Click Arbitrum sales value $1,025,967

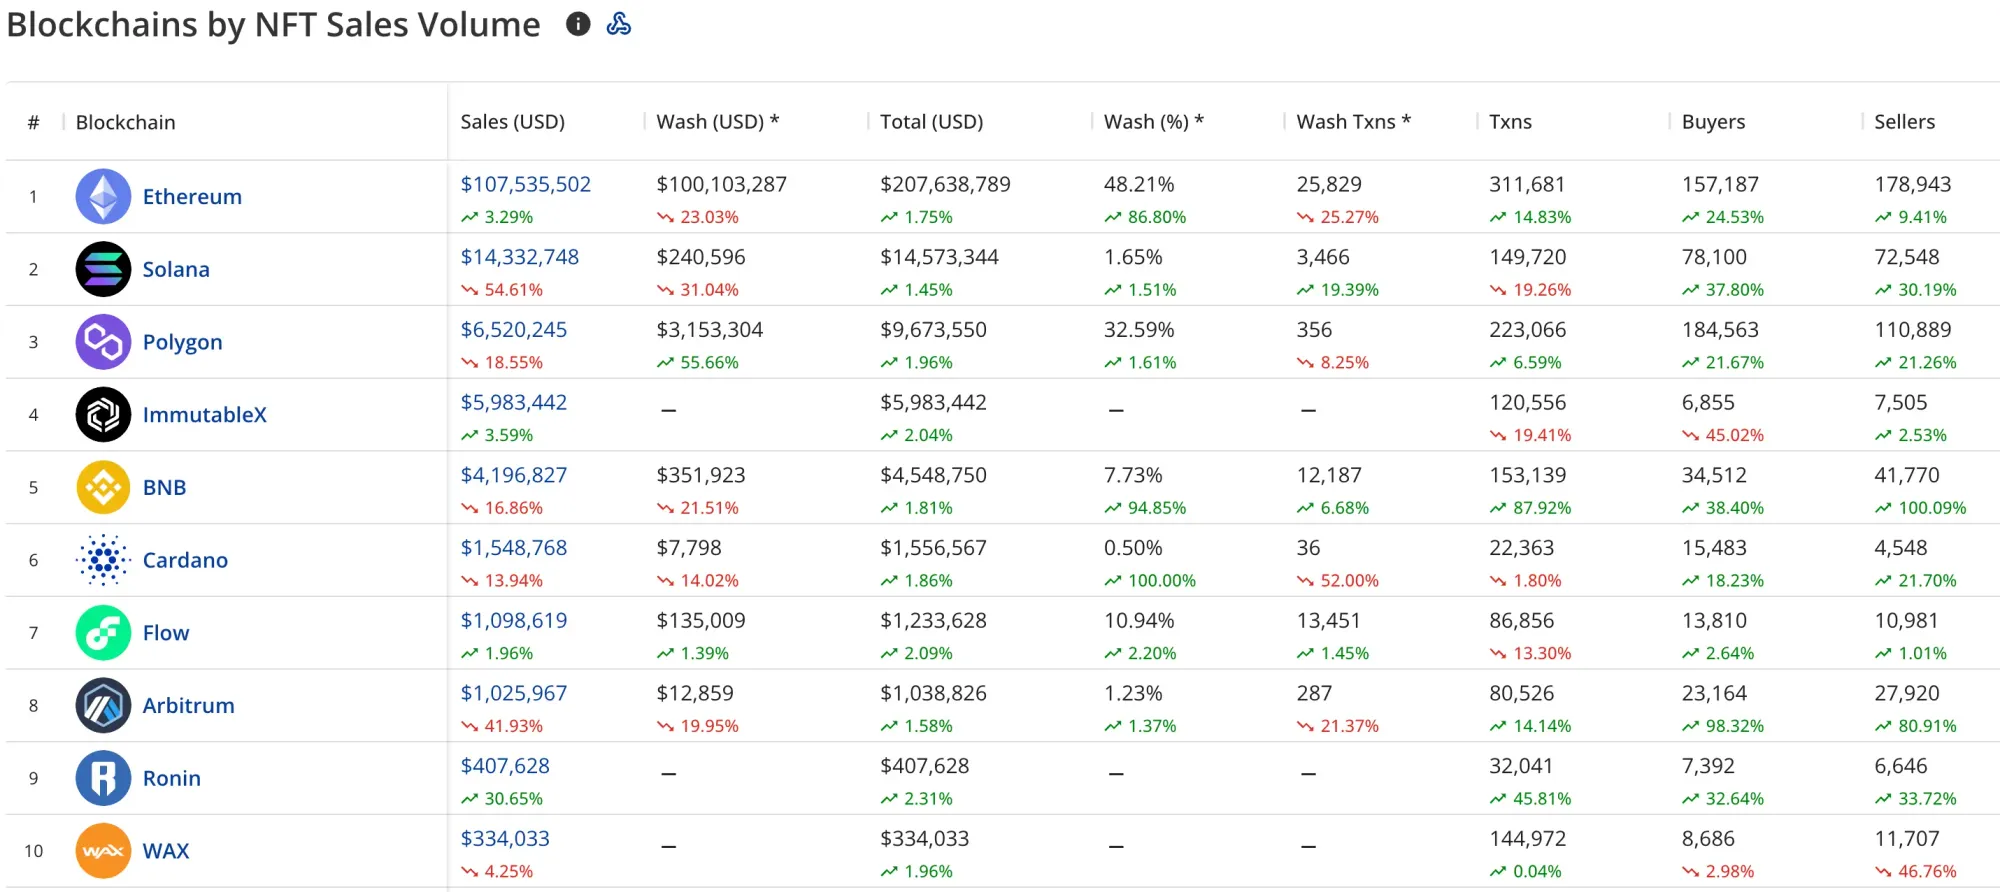tap(513, 693)
